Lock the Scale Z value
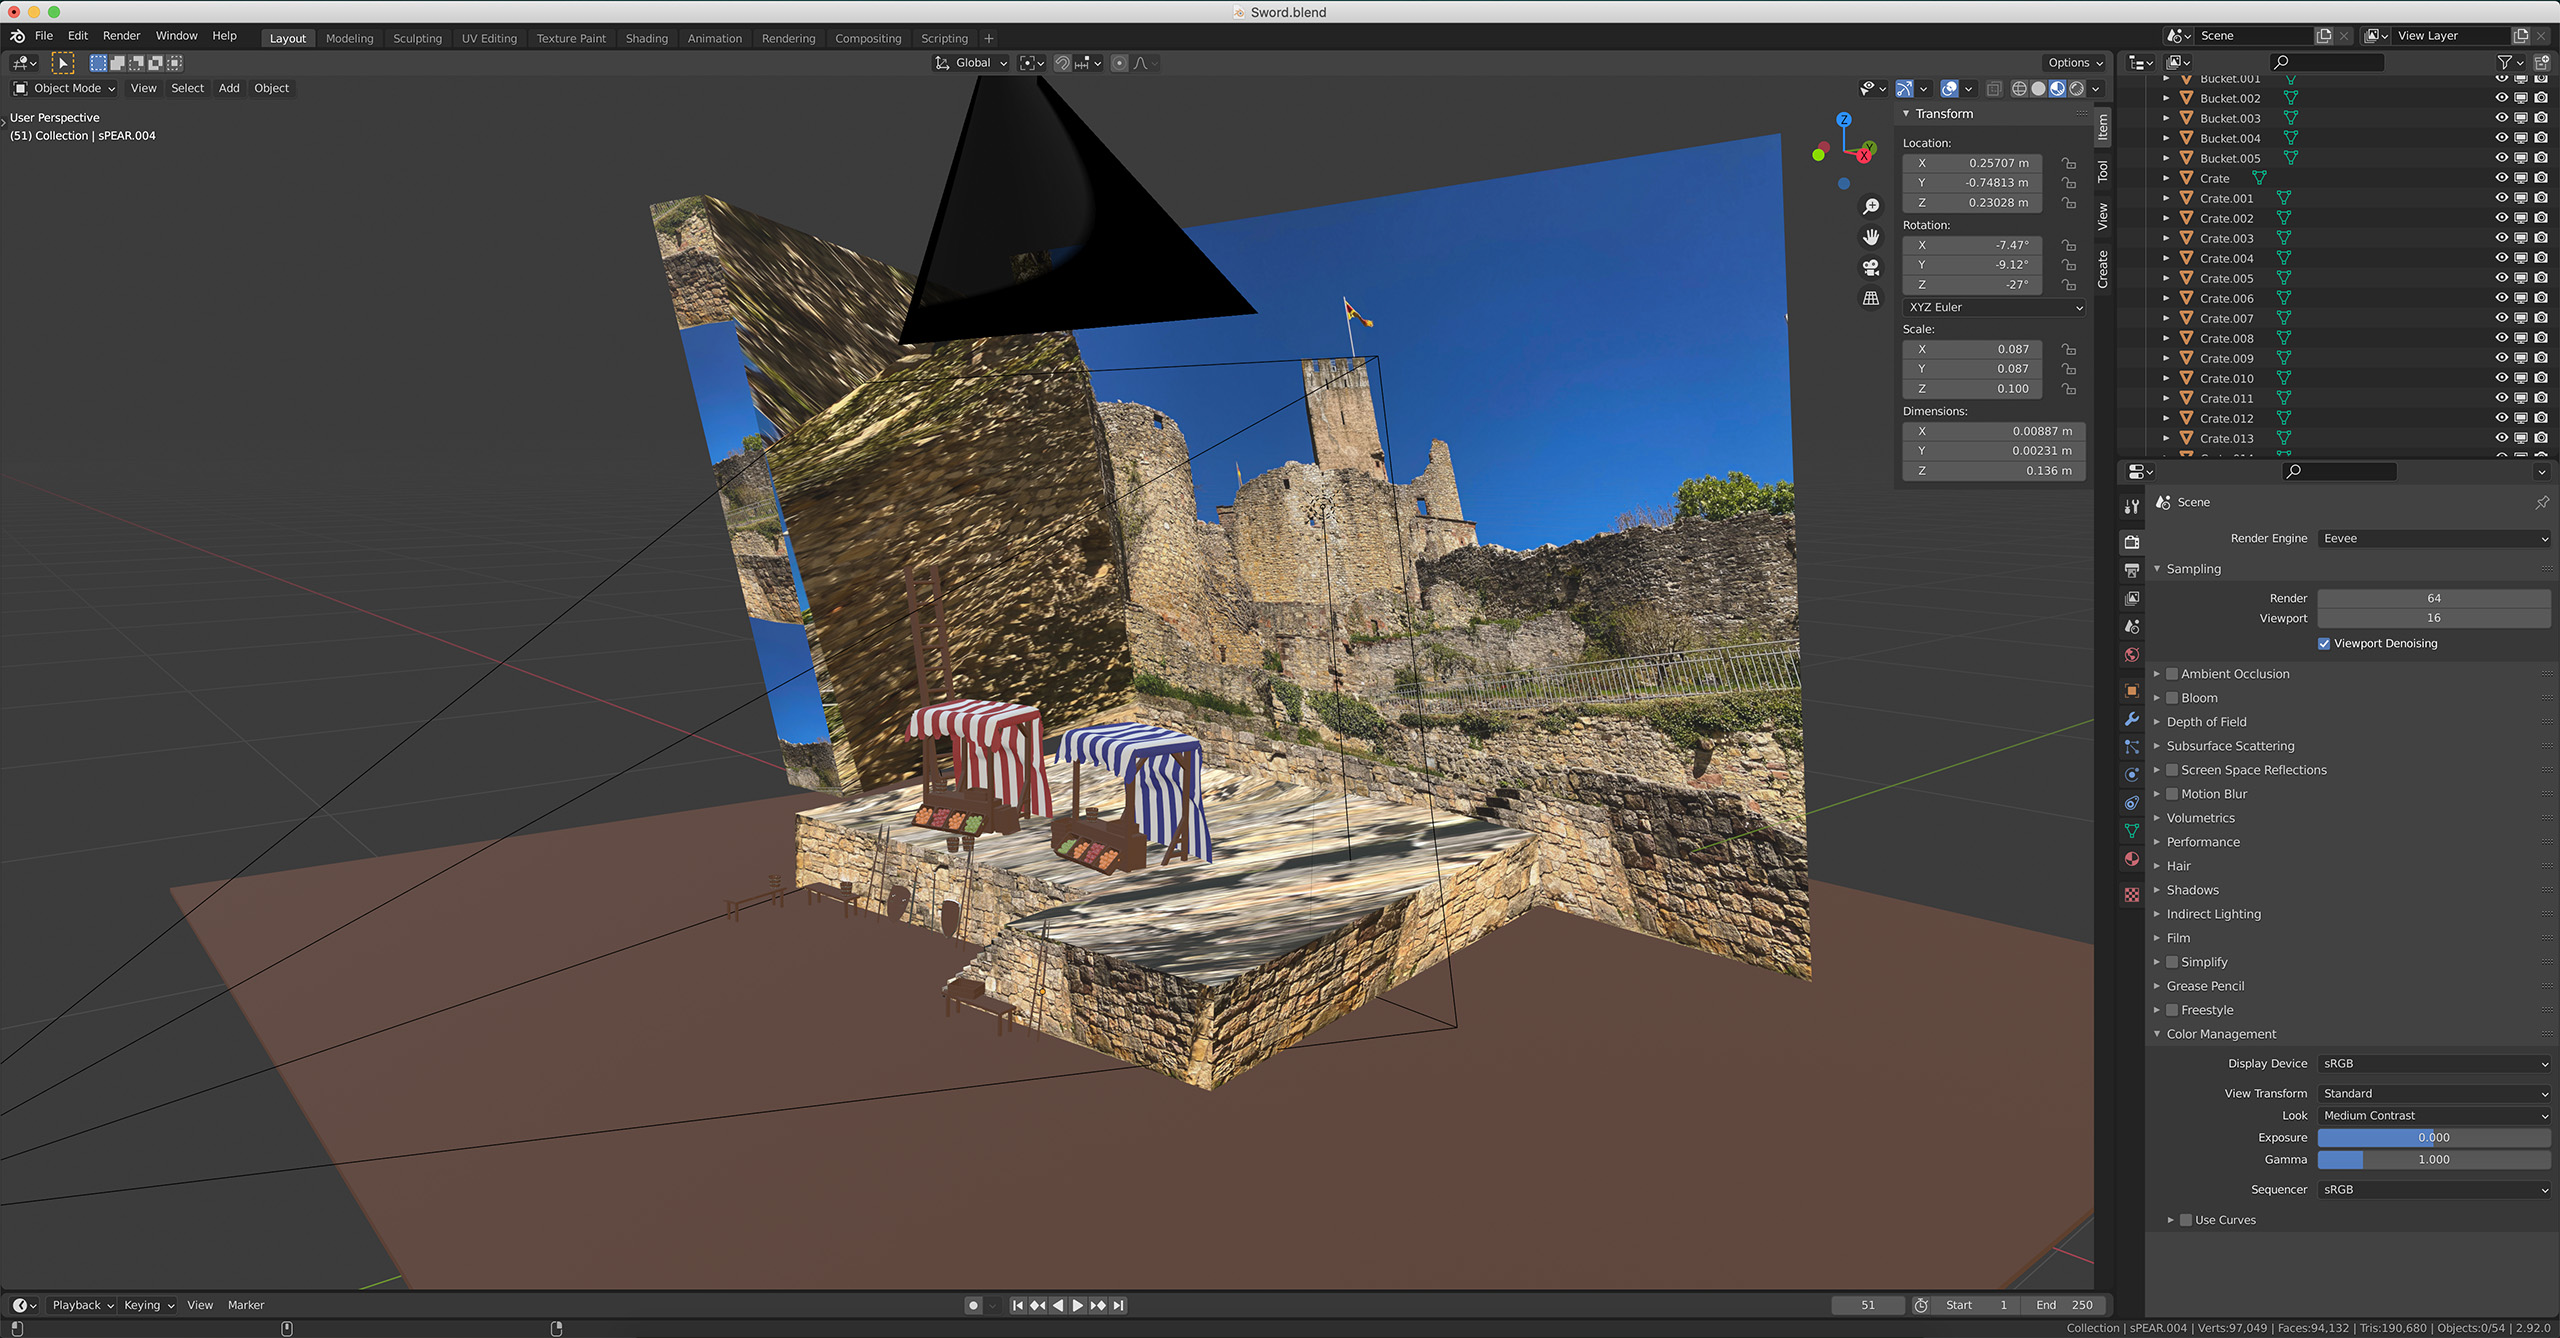 click(x=2069, y=389)
